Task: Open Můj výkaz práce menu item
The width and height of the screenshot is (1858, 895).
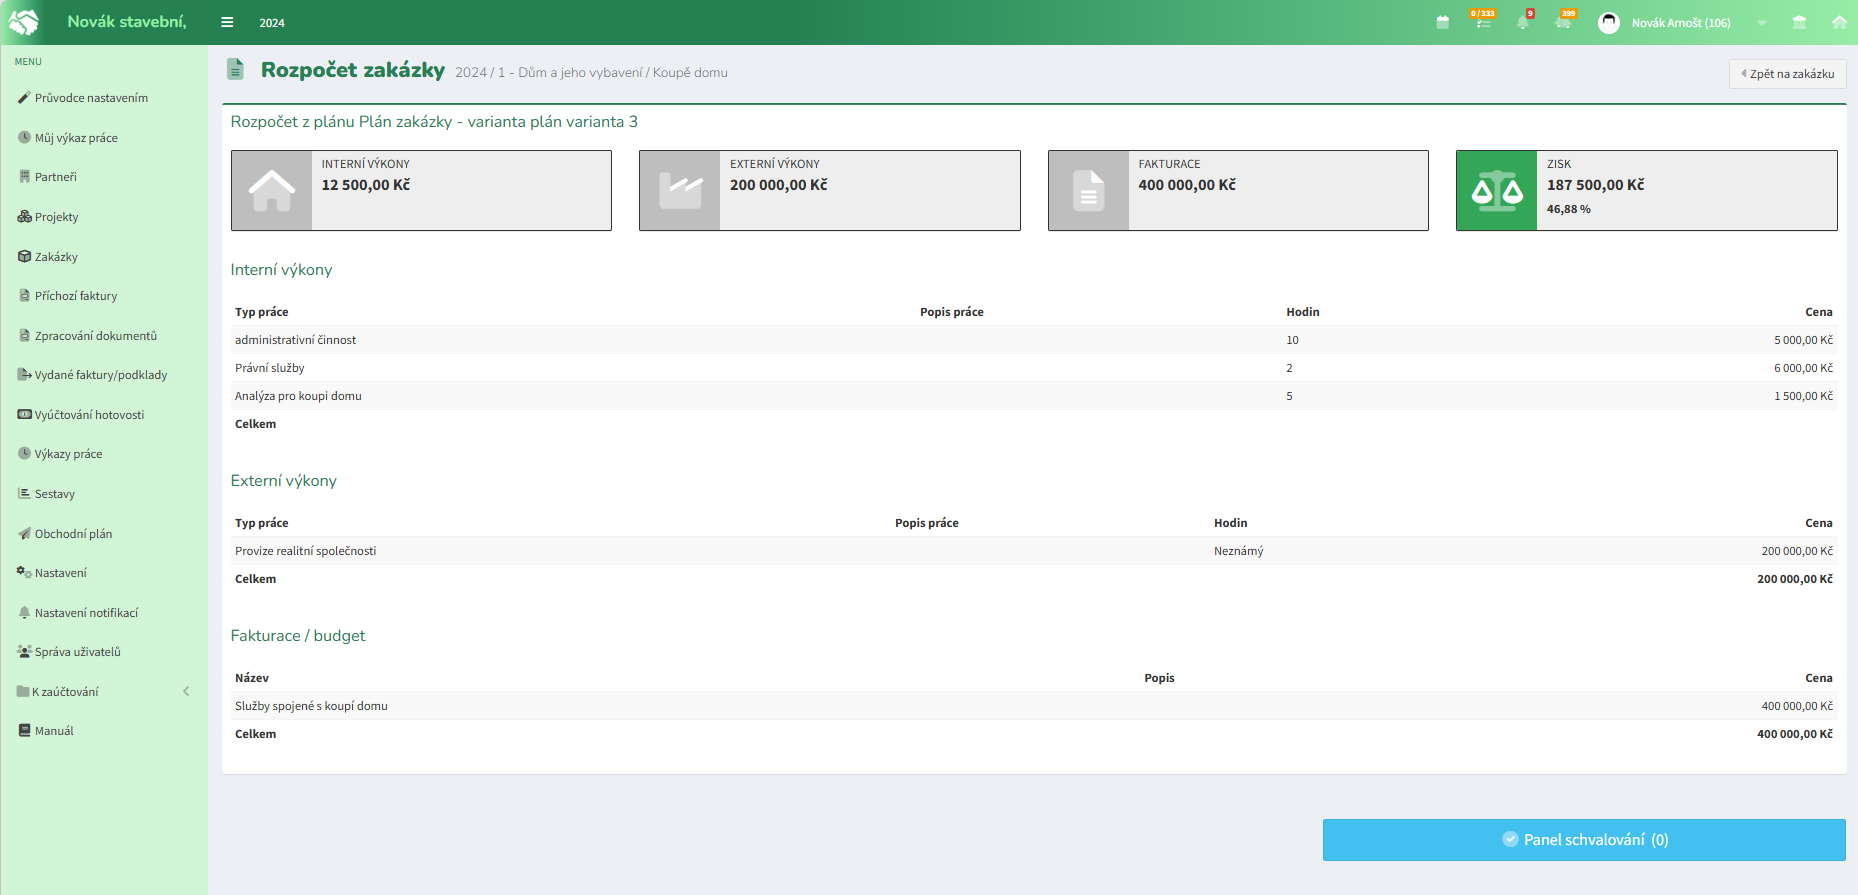Action: pyautogui.click(x=76, y=138)
